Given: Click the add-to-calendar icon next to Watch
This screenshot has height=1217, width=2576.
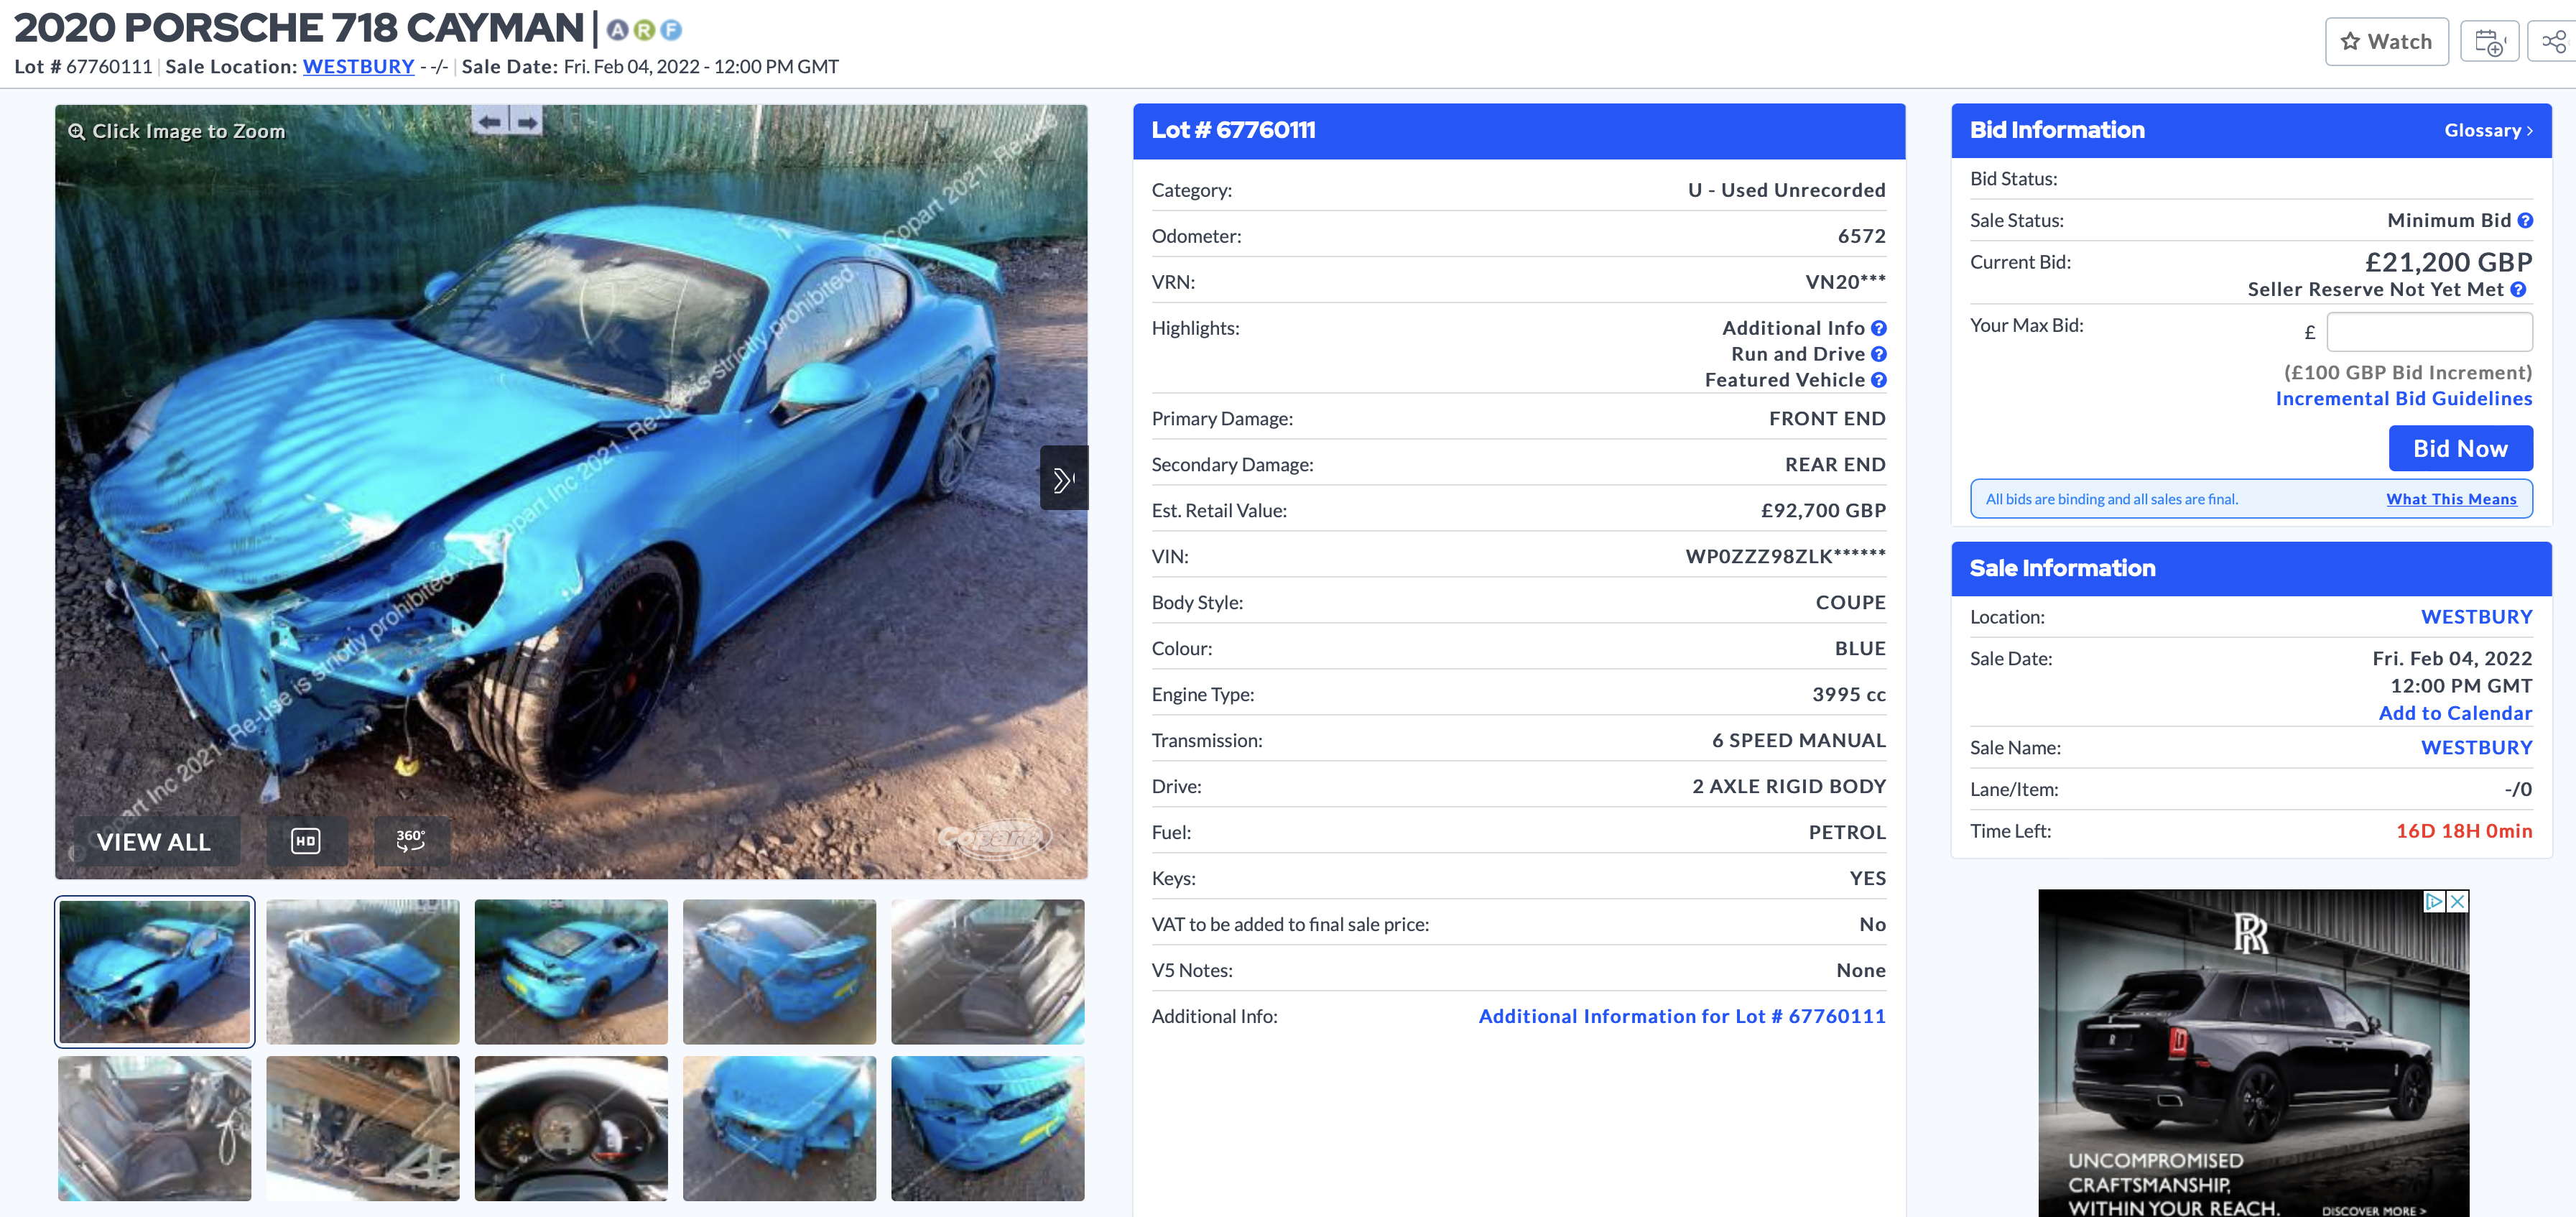Looking at the screenshot, I should point(2489,42).
